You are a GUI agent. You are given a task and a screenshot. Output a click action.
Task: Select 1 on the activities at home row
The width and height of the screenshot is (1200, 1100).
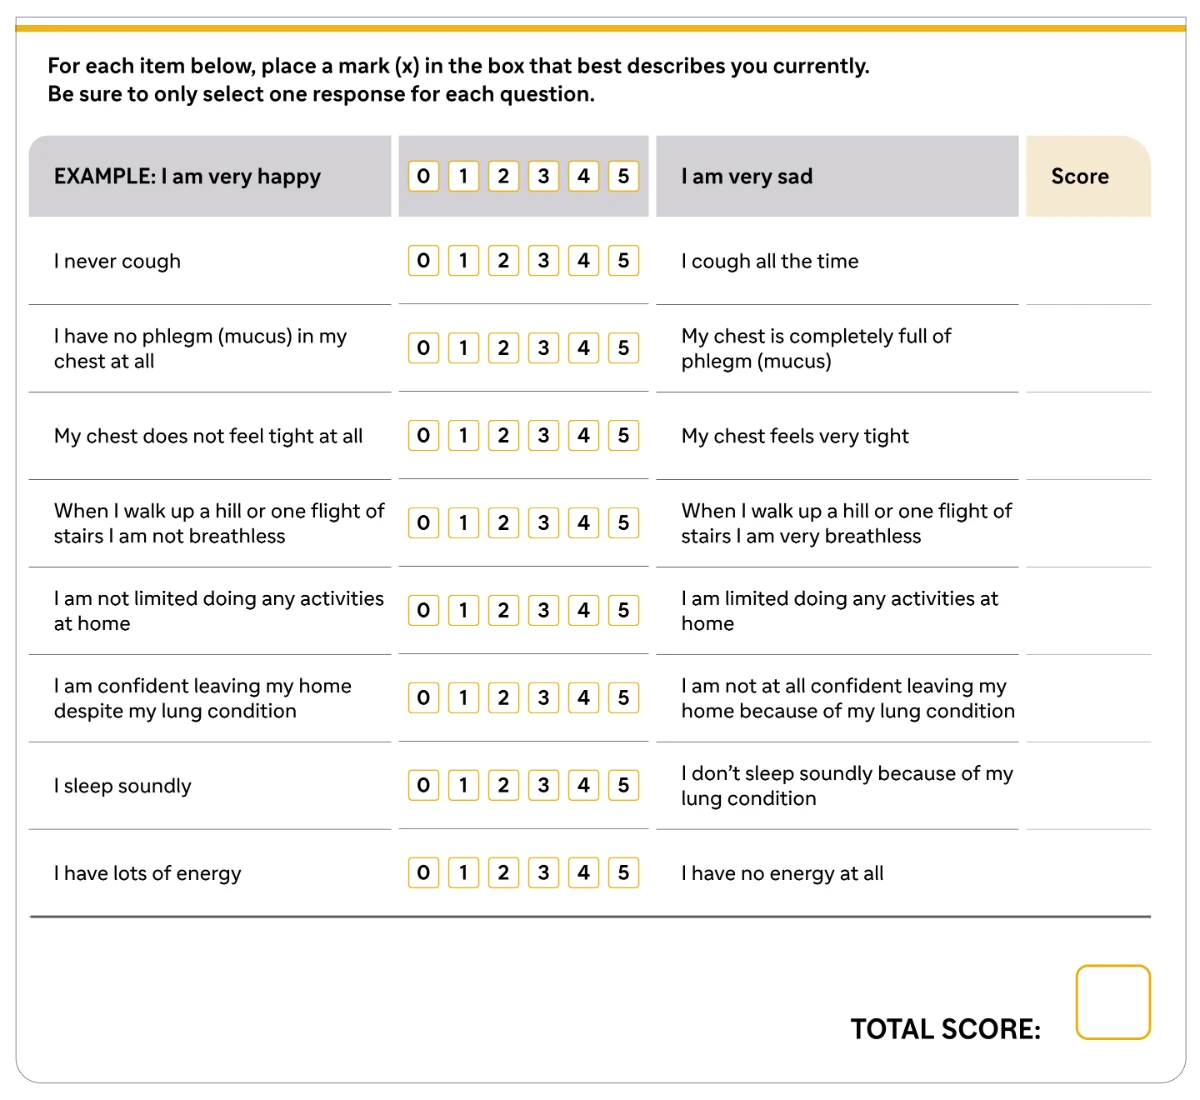tap(463, 610)
